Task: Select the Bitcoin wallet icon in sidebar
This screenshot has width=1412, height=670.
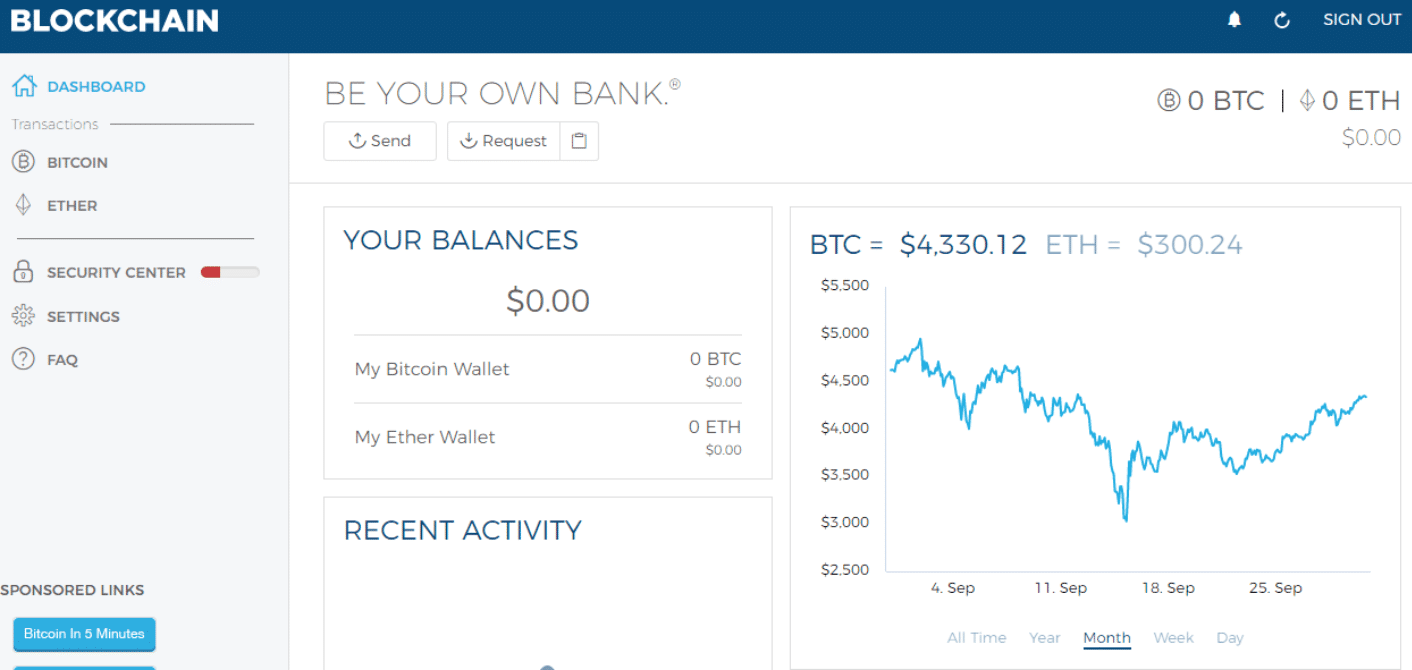Action: 23,161
